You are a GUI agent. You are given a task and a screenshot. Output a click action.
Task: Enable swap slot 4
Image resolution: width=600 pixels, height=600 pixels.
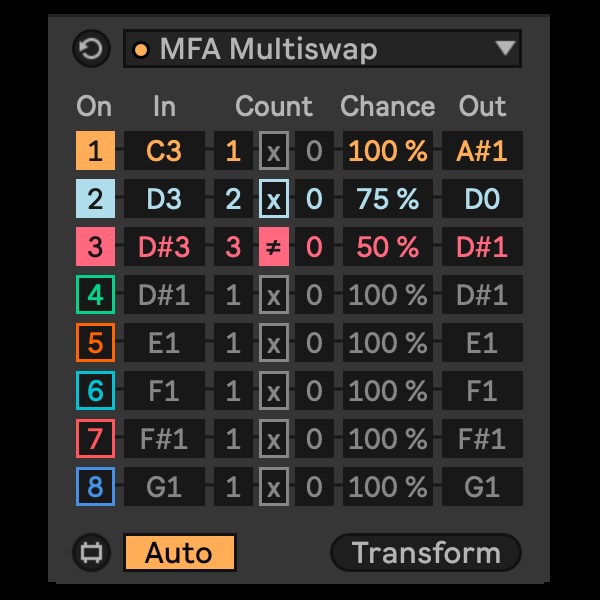click(95, 295)
